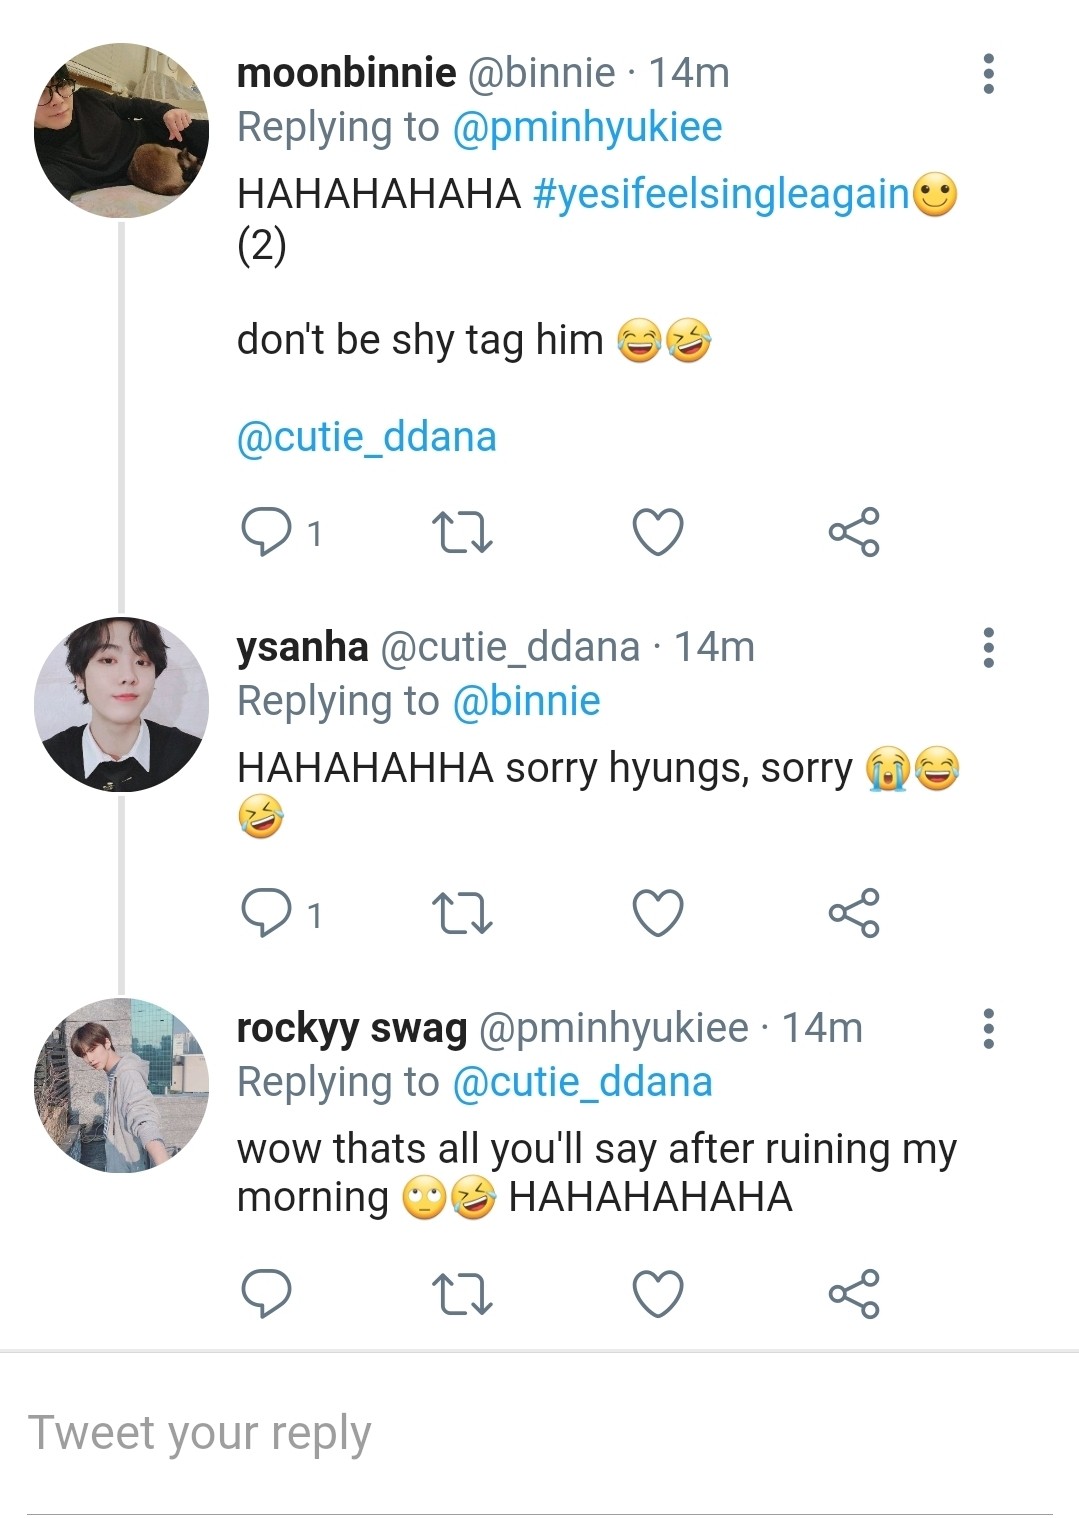The image size is (1079, 1518).
Task: Share moonbinnie's tweet
Action: [x=854, y=531]
